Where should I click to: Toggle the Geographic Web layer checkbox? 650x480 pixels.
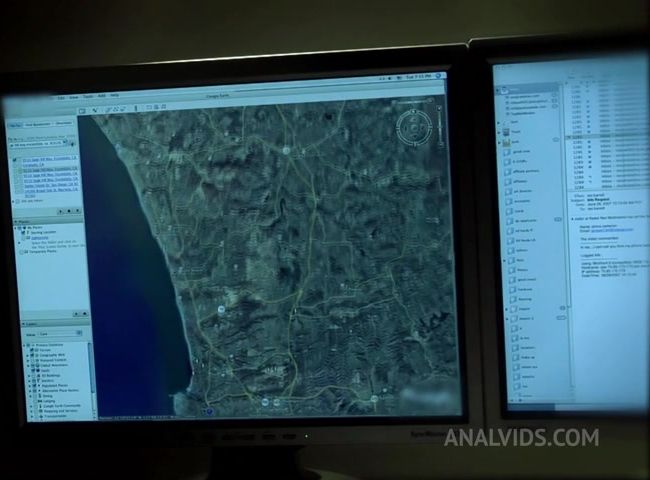(x=32, y=355)
